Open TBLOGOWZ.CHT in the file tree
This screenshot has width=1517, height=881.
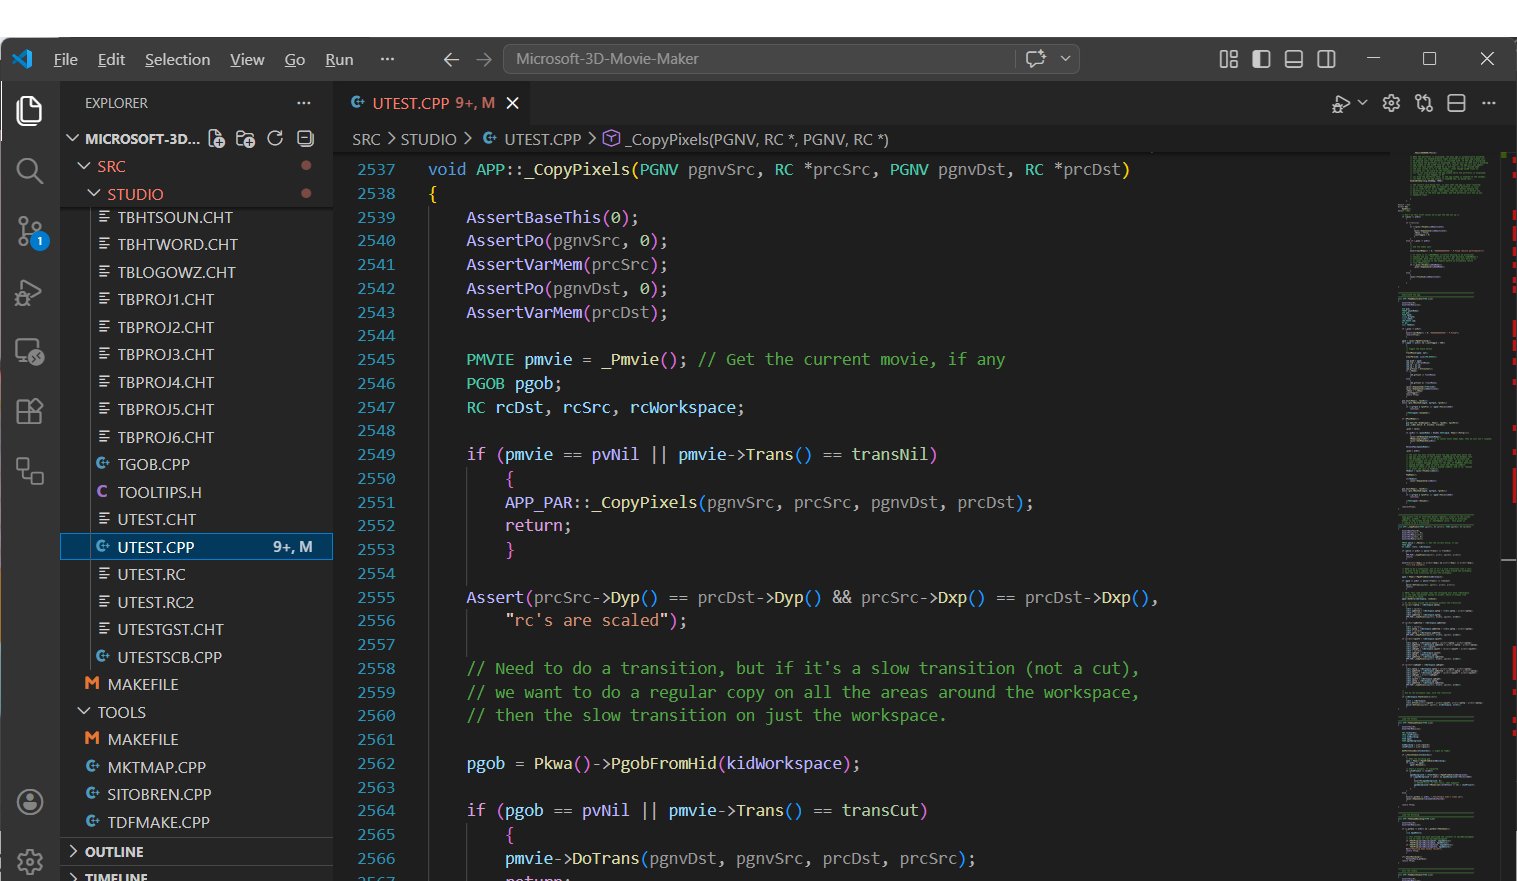click(176, 272)
